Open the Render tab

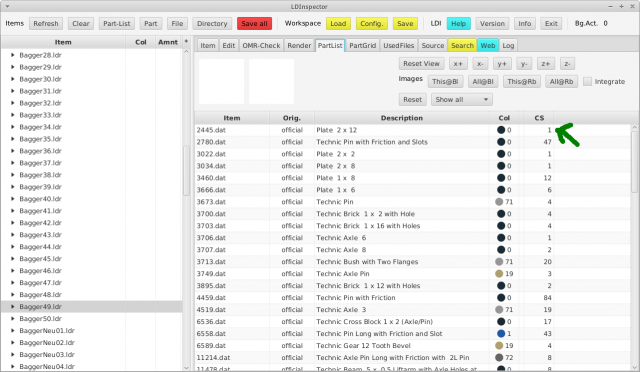click(x=299, y=45)
